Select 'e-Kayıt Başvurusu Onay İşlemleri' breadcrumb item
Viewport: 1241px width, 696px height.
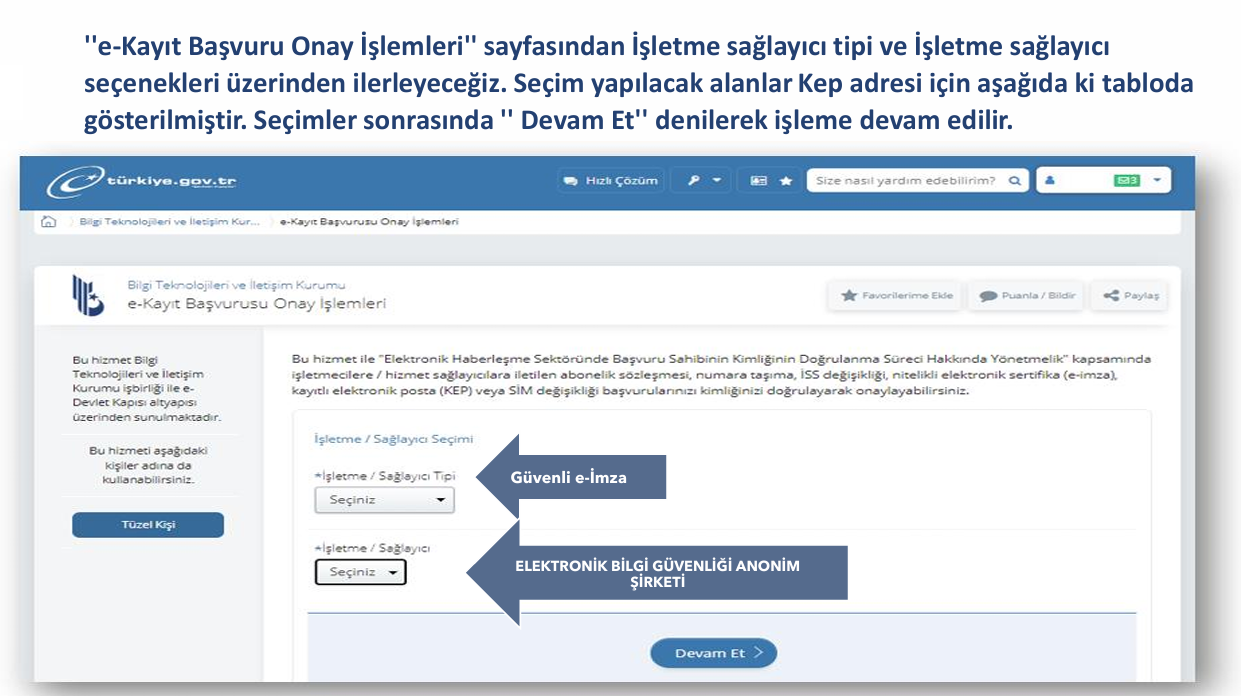[x=369, y=222]
